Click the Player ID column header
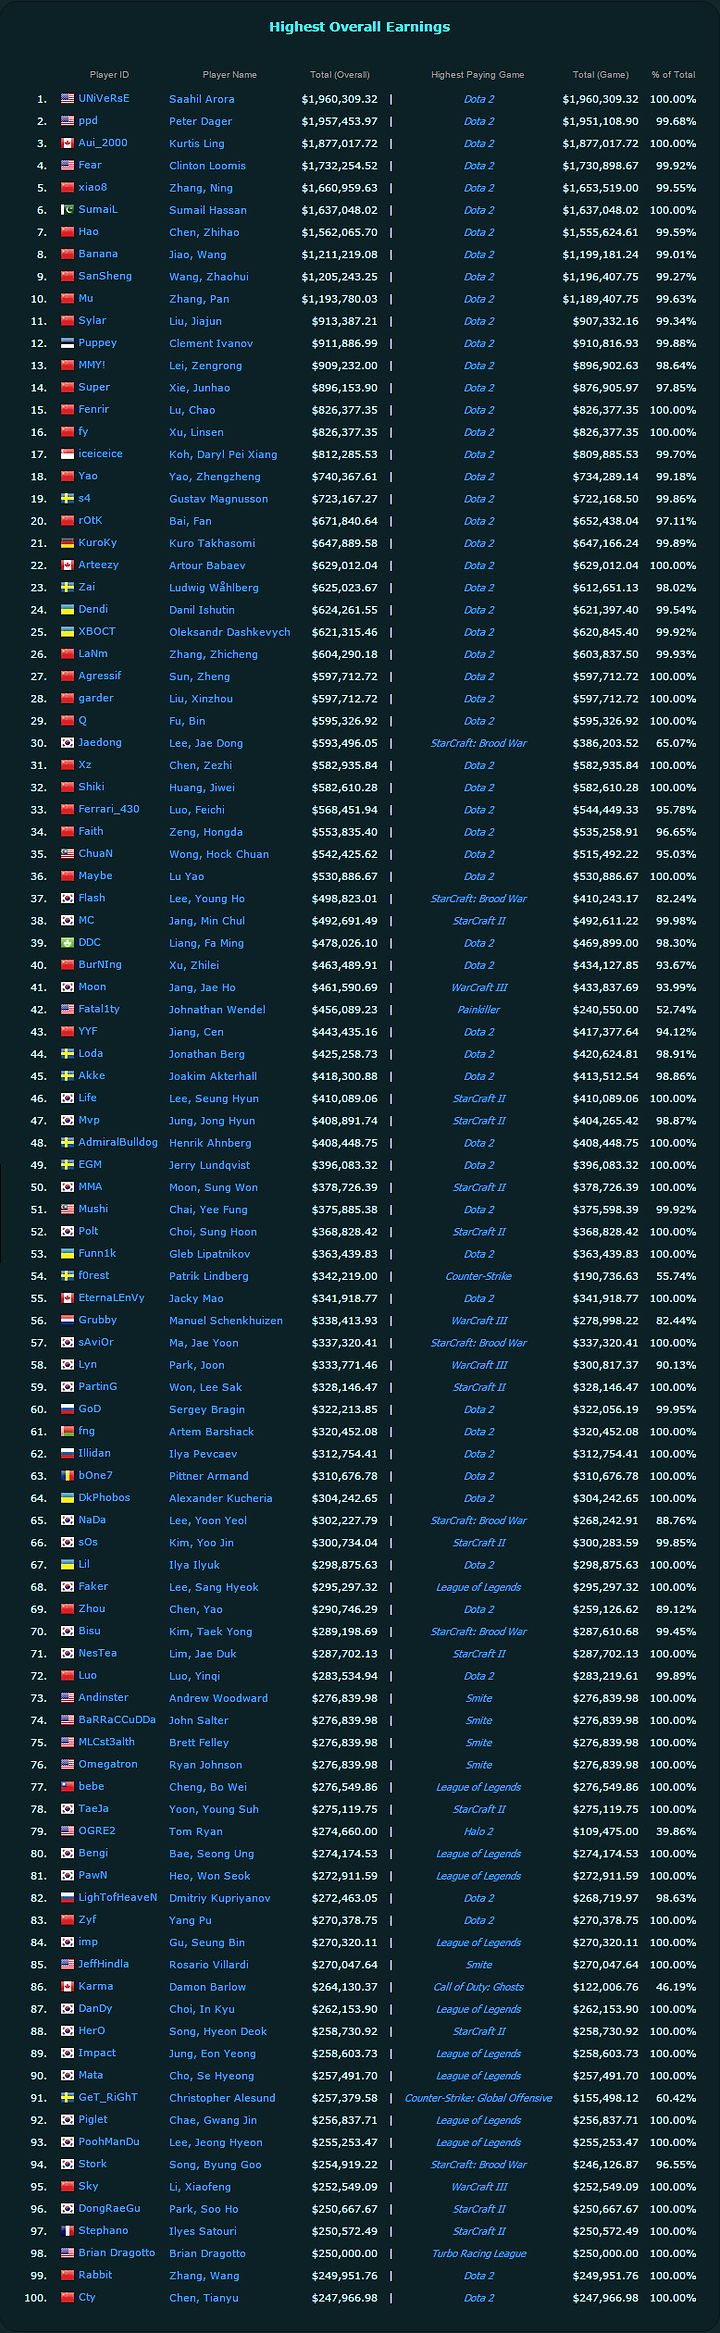Screen dimensions: 720x2333 109,75
